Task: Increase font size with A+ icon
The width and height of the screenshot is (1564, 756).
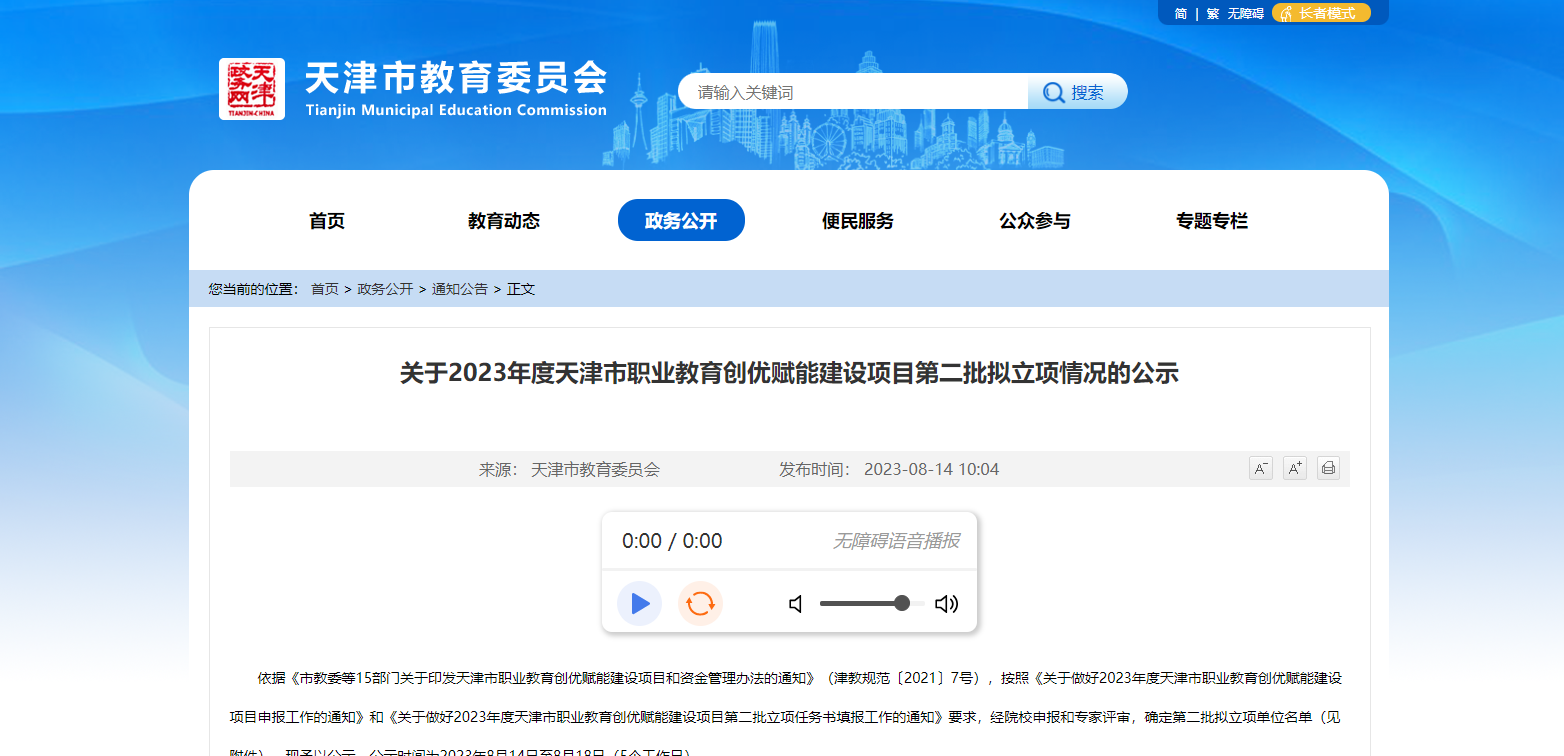Action: pyautogui.click(x=1295, y=468)
